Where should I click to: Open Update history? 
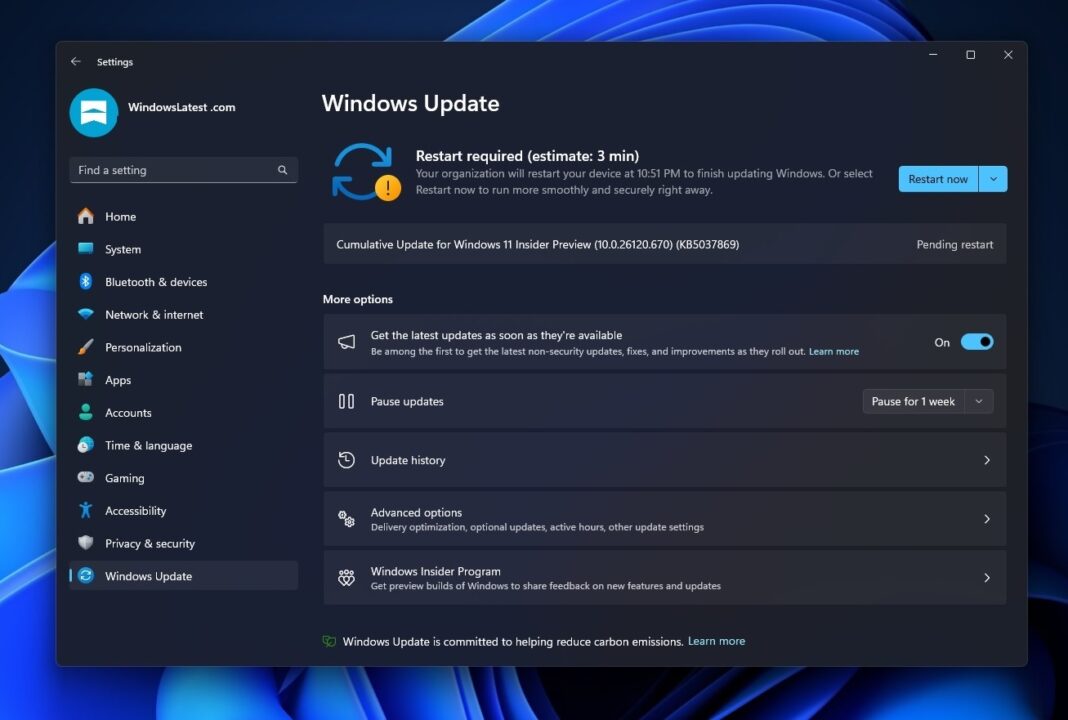click(x=664, y=460)
